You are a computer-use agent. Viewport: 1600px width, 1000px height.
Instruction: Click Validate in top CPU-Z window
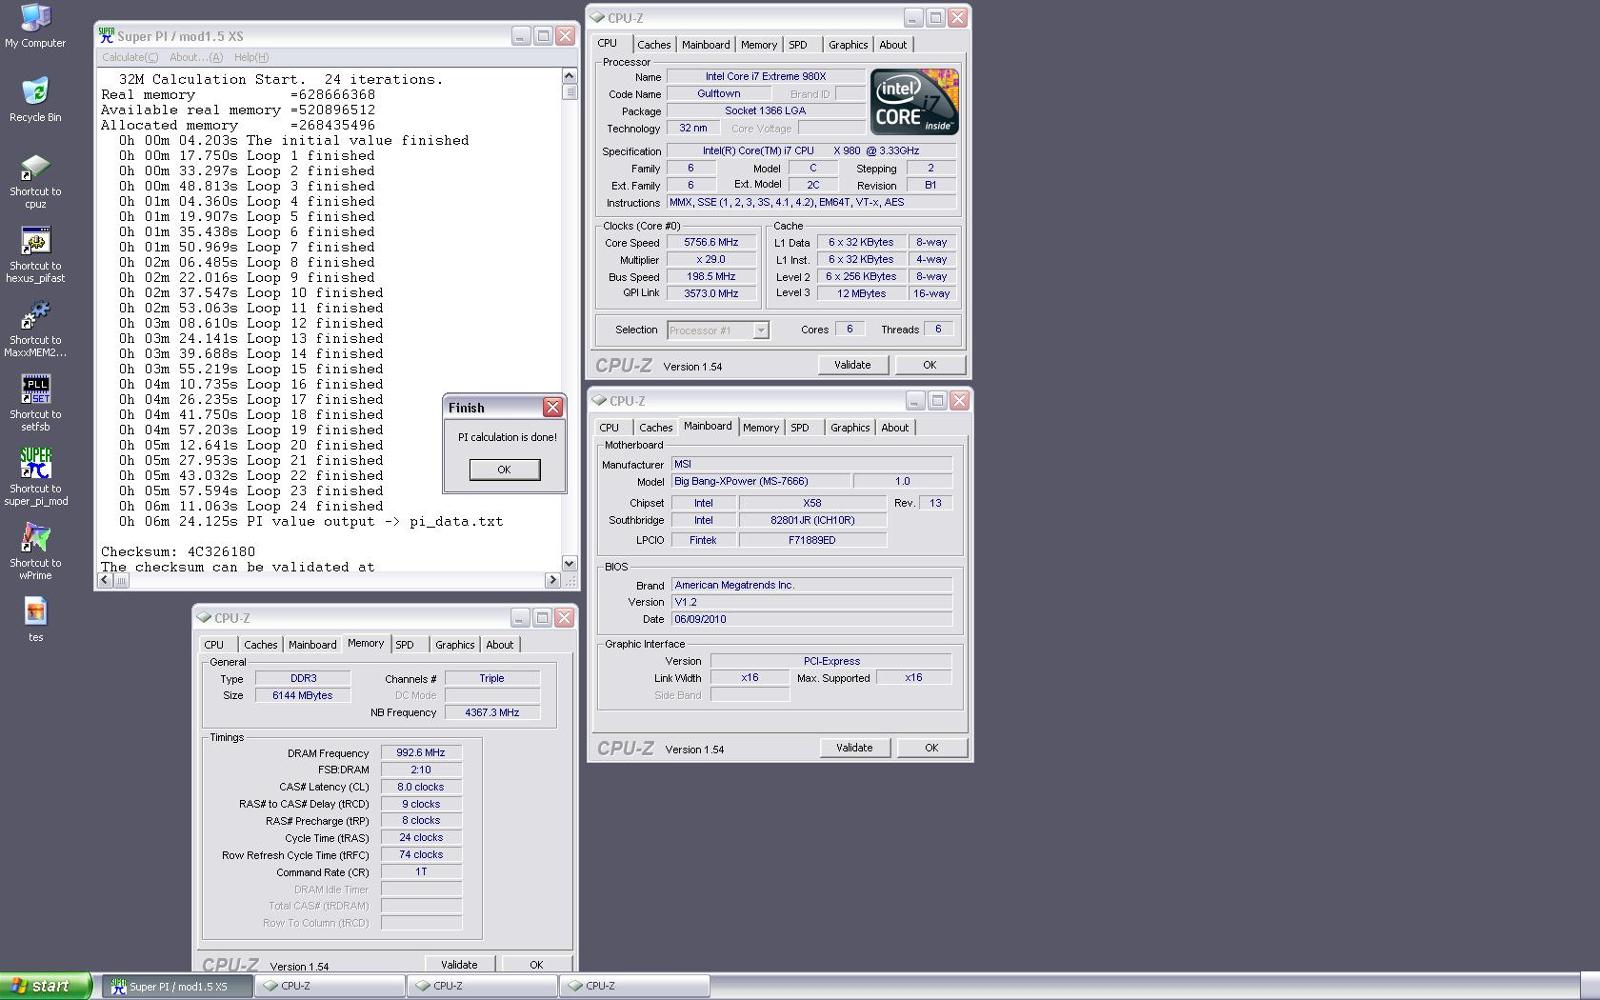point(852,365)
